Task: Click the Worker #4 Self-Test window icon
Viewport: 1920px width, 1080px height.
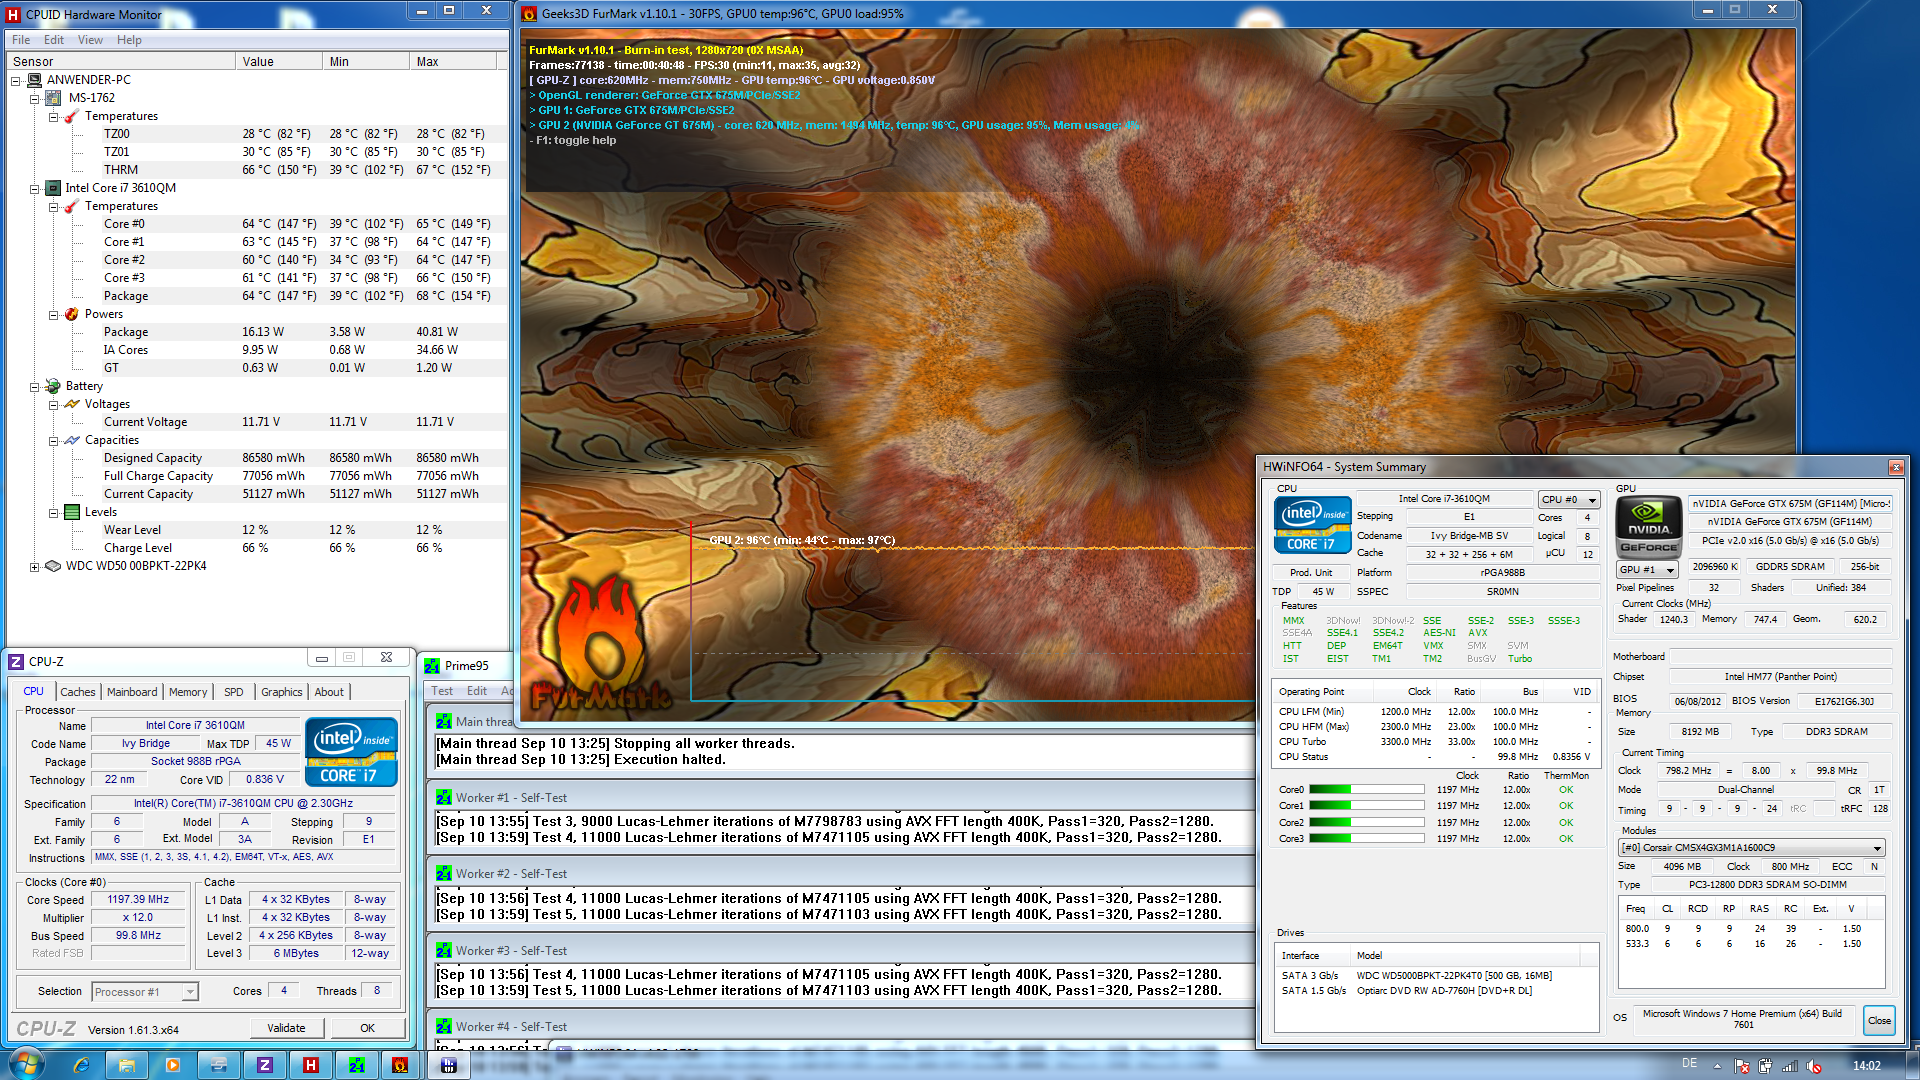Action: (444, 1027)
